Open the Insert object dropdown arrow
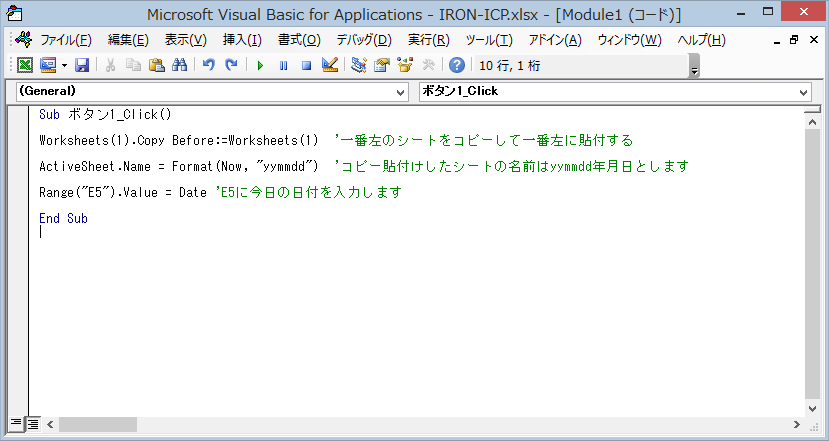 [65, 66]
